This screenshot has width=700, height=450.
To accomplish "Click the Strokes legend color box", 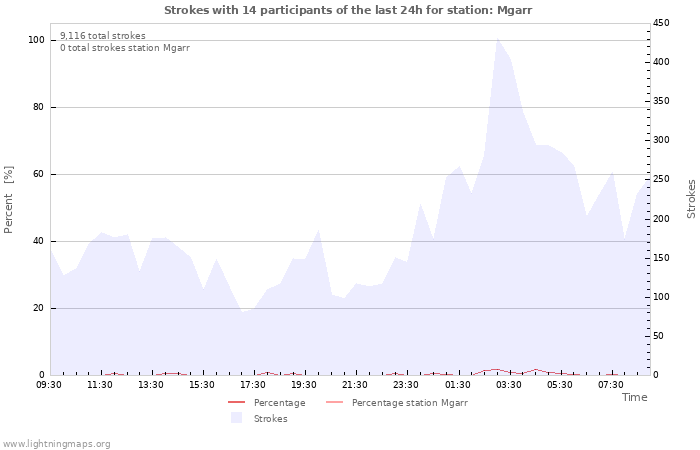I will pos(236,418).
